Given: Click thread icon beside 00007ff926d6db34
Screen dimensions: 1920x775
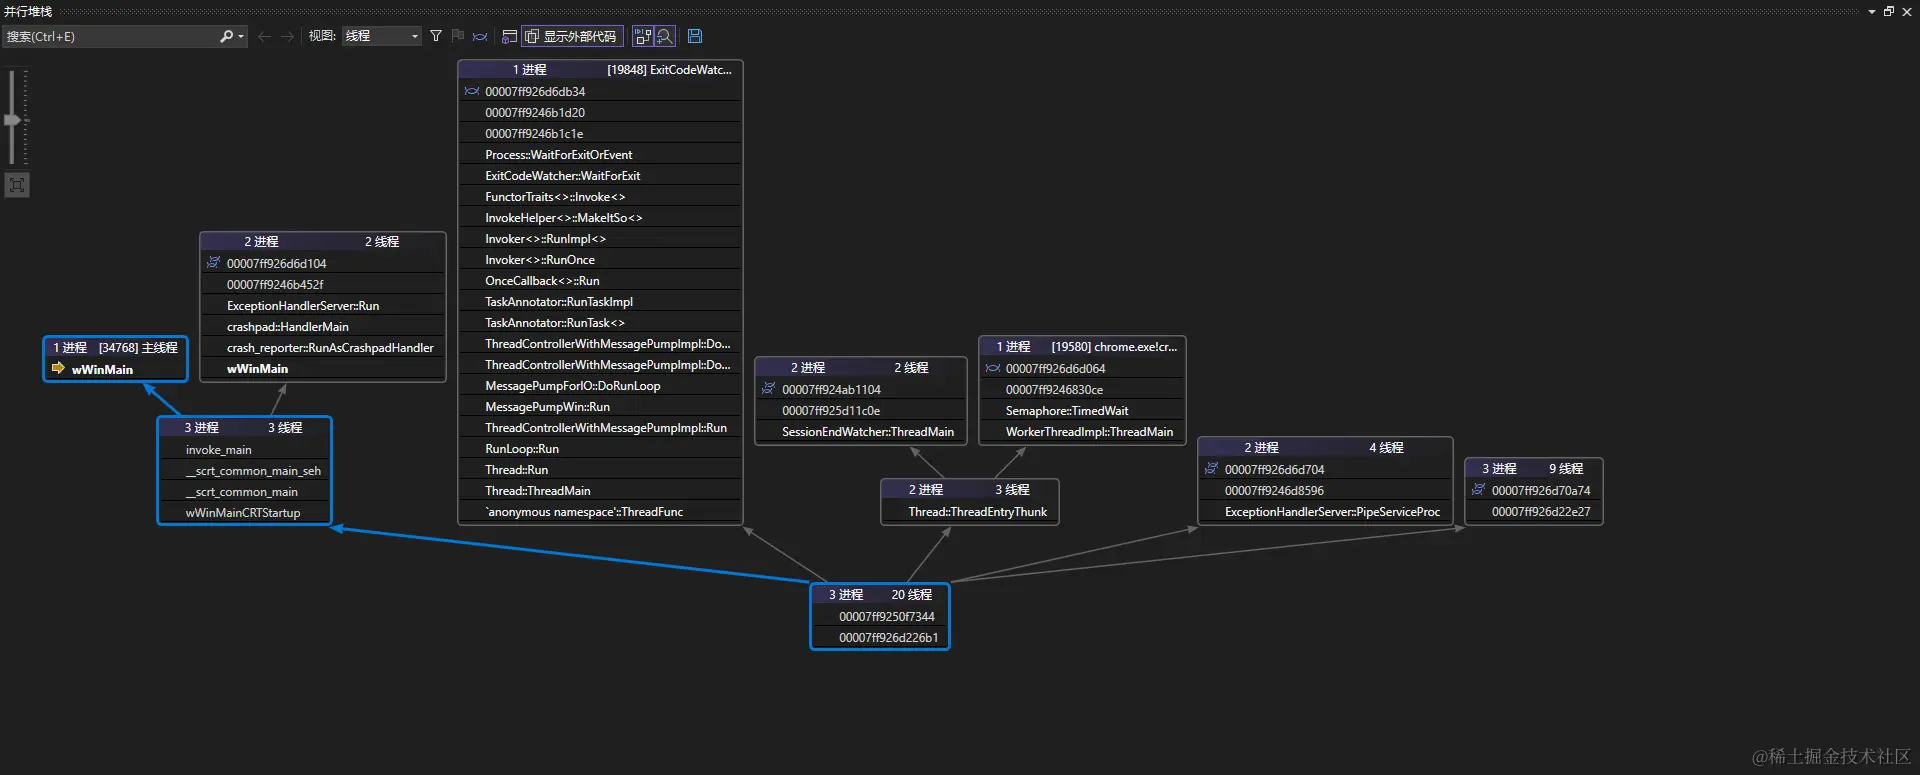Looking at the screenshot, I should point(472,91).
